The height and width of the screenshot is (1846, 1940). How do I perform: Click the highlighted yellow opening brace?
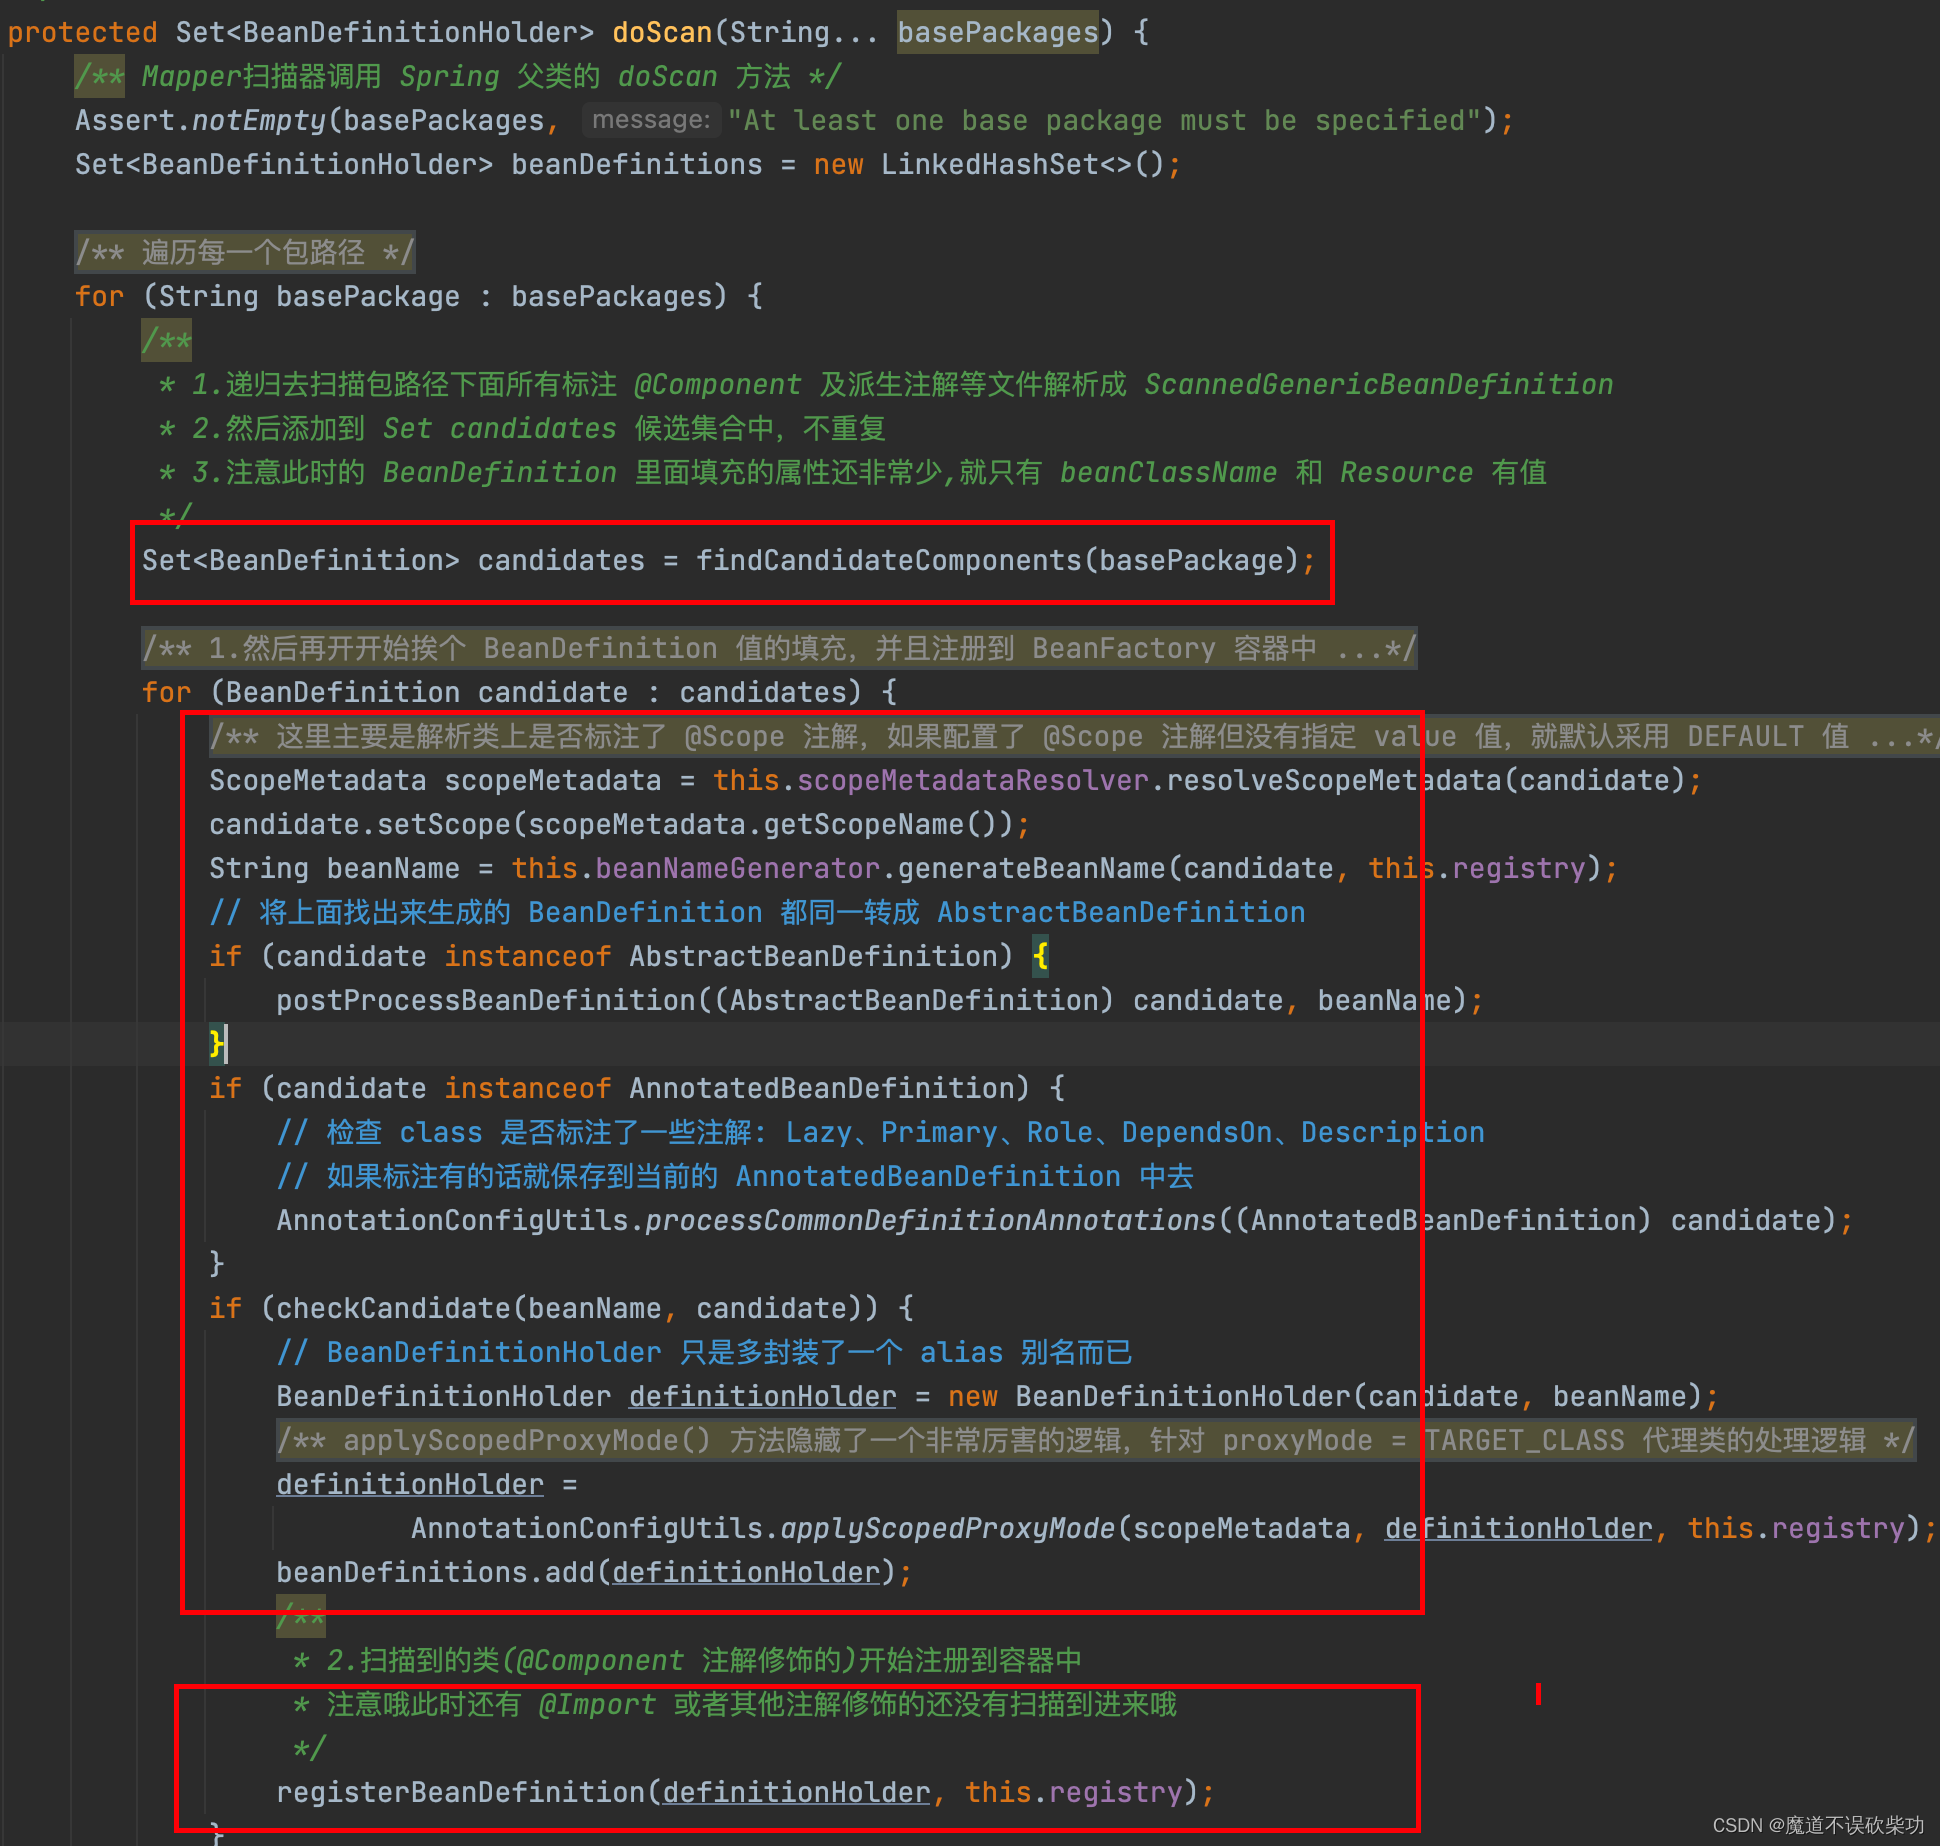[x=1041, y=956]
